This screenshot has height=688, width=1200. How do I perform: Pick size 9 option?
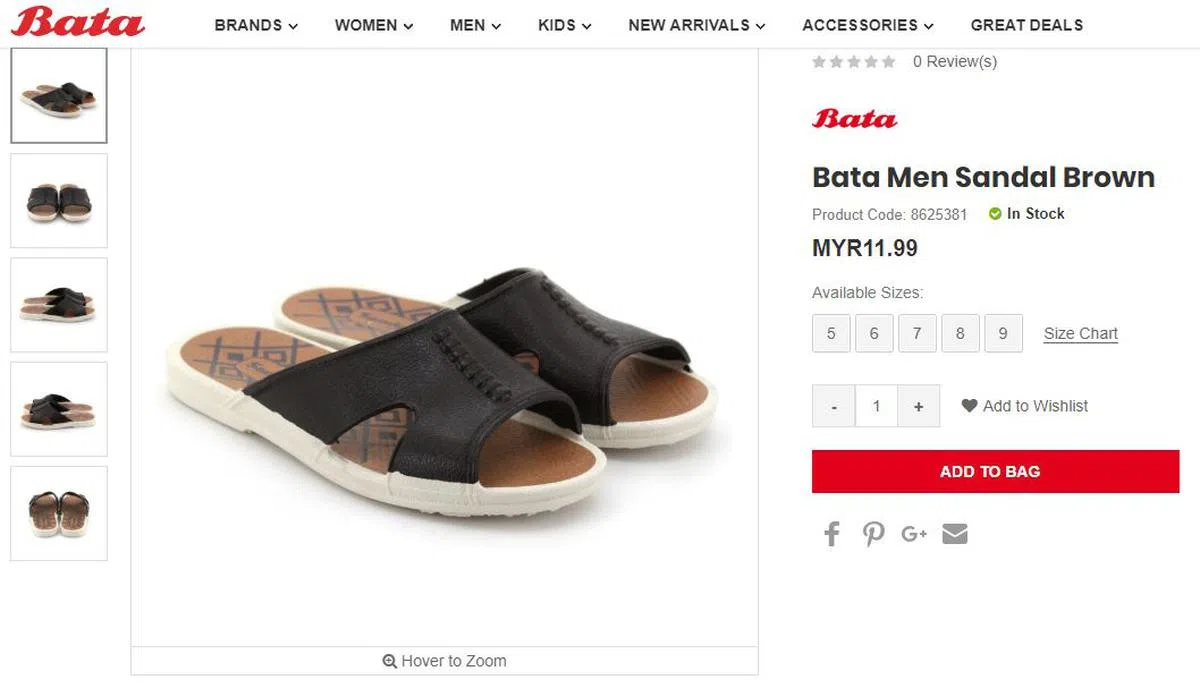[1003, 333]
